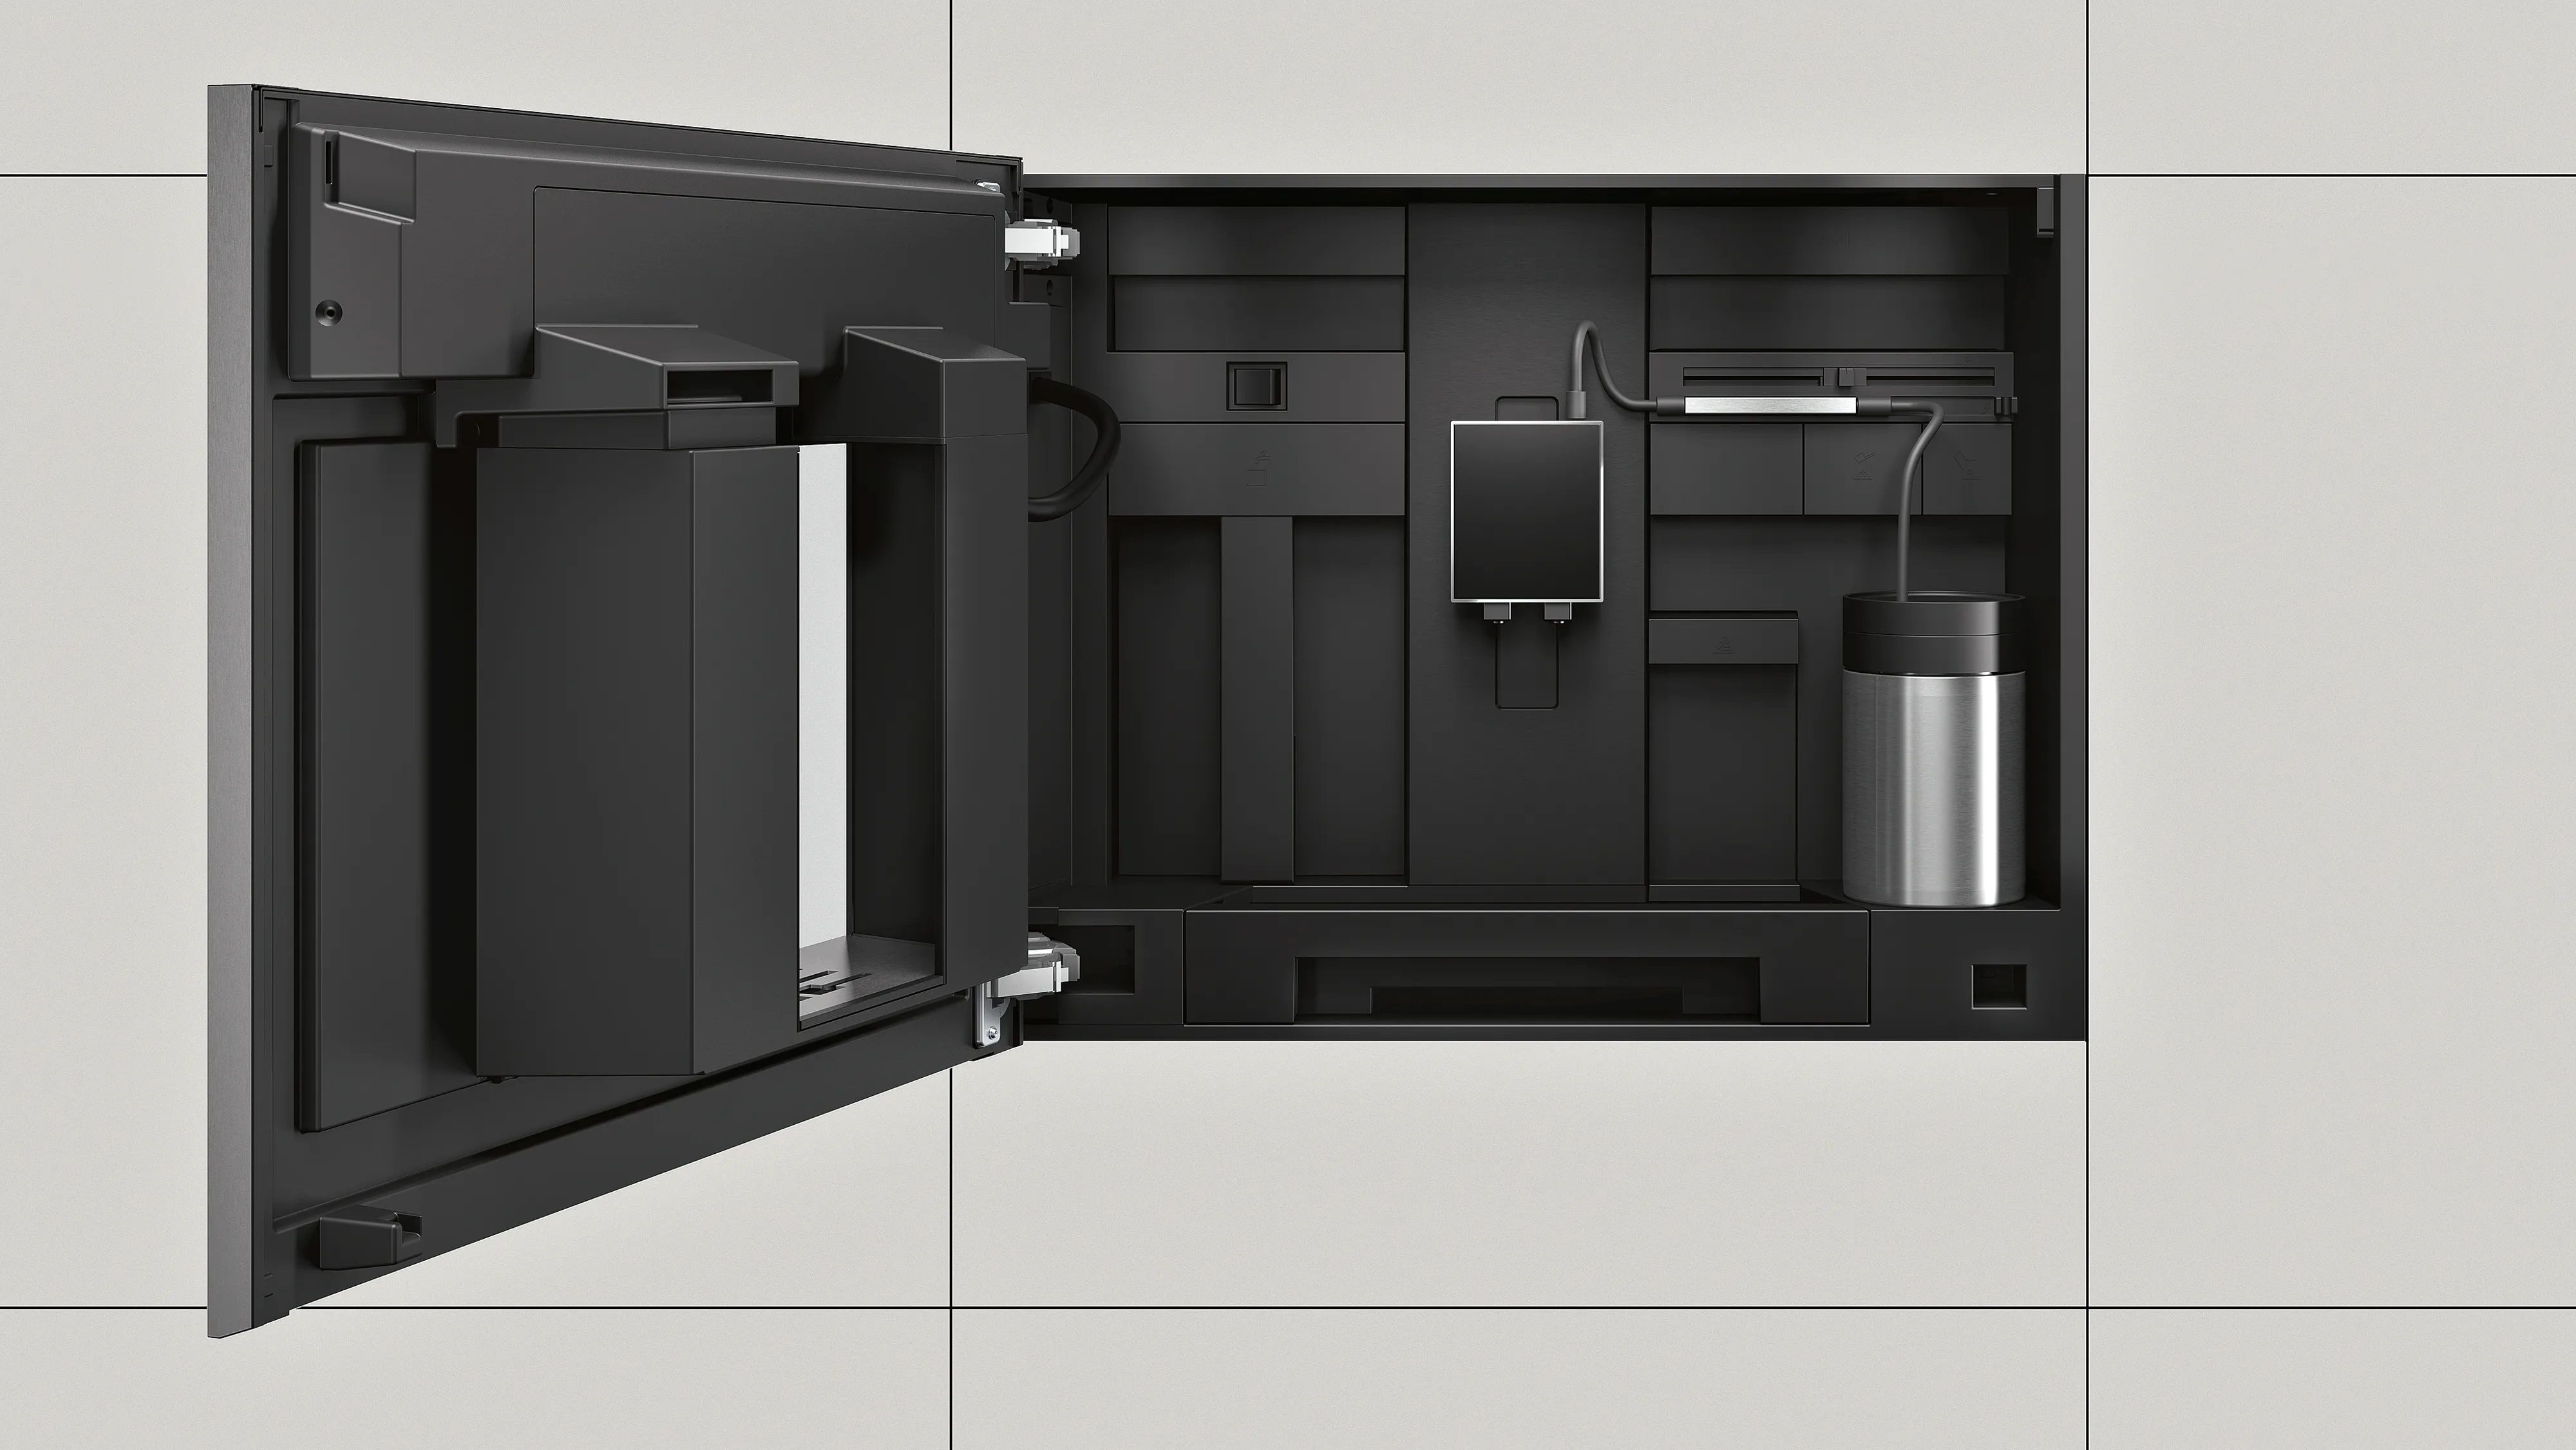Click the left coffee outlet spout

(x=1497, y=613)
